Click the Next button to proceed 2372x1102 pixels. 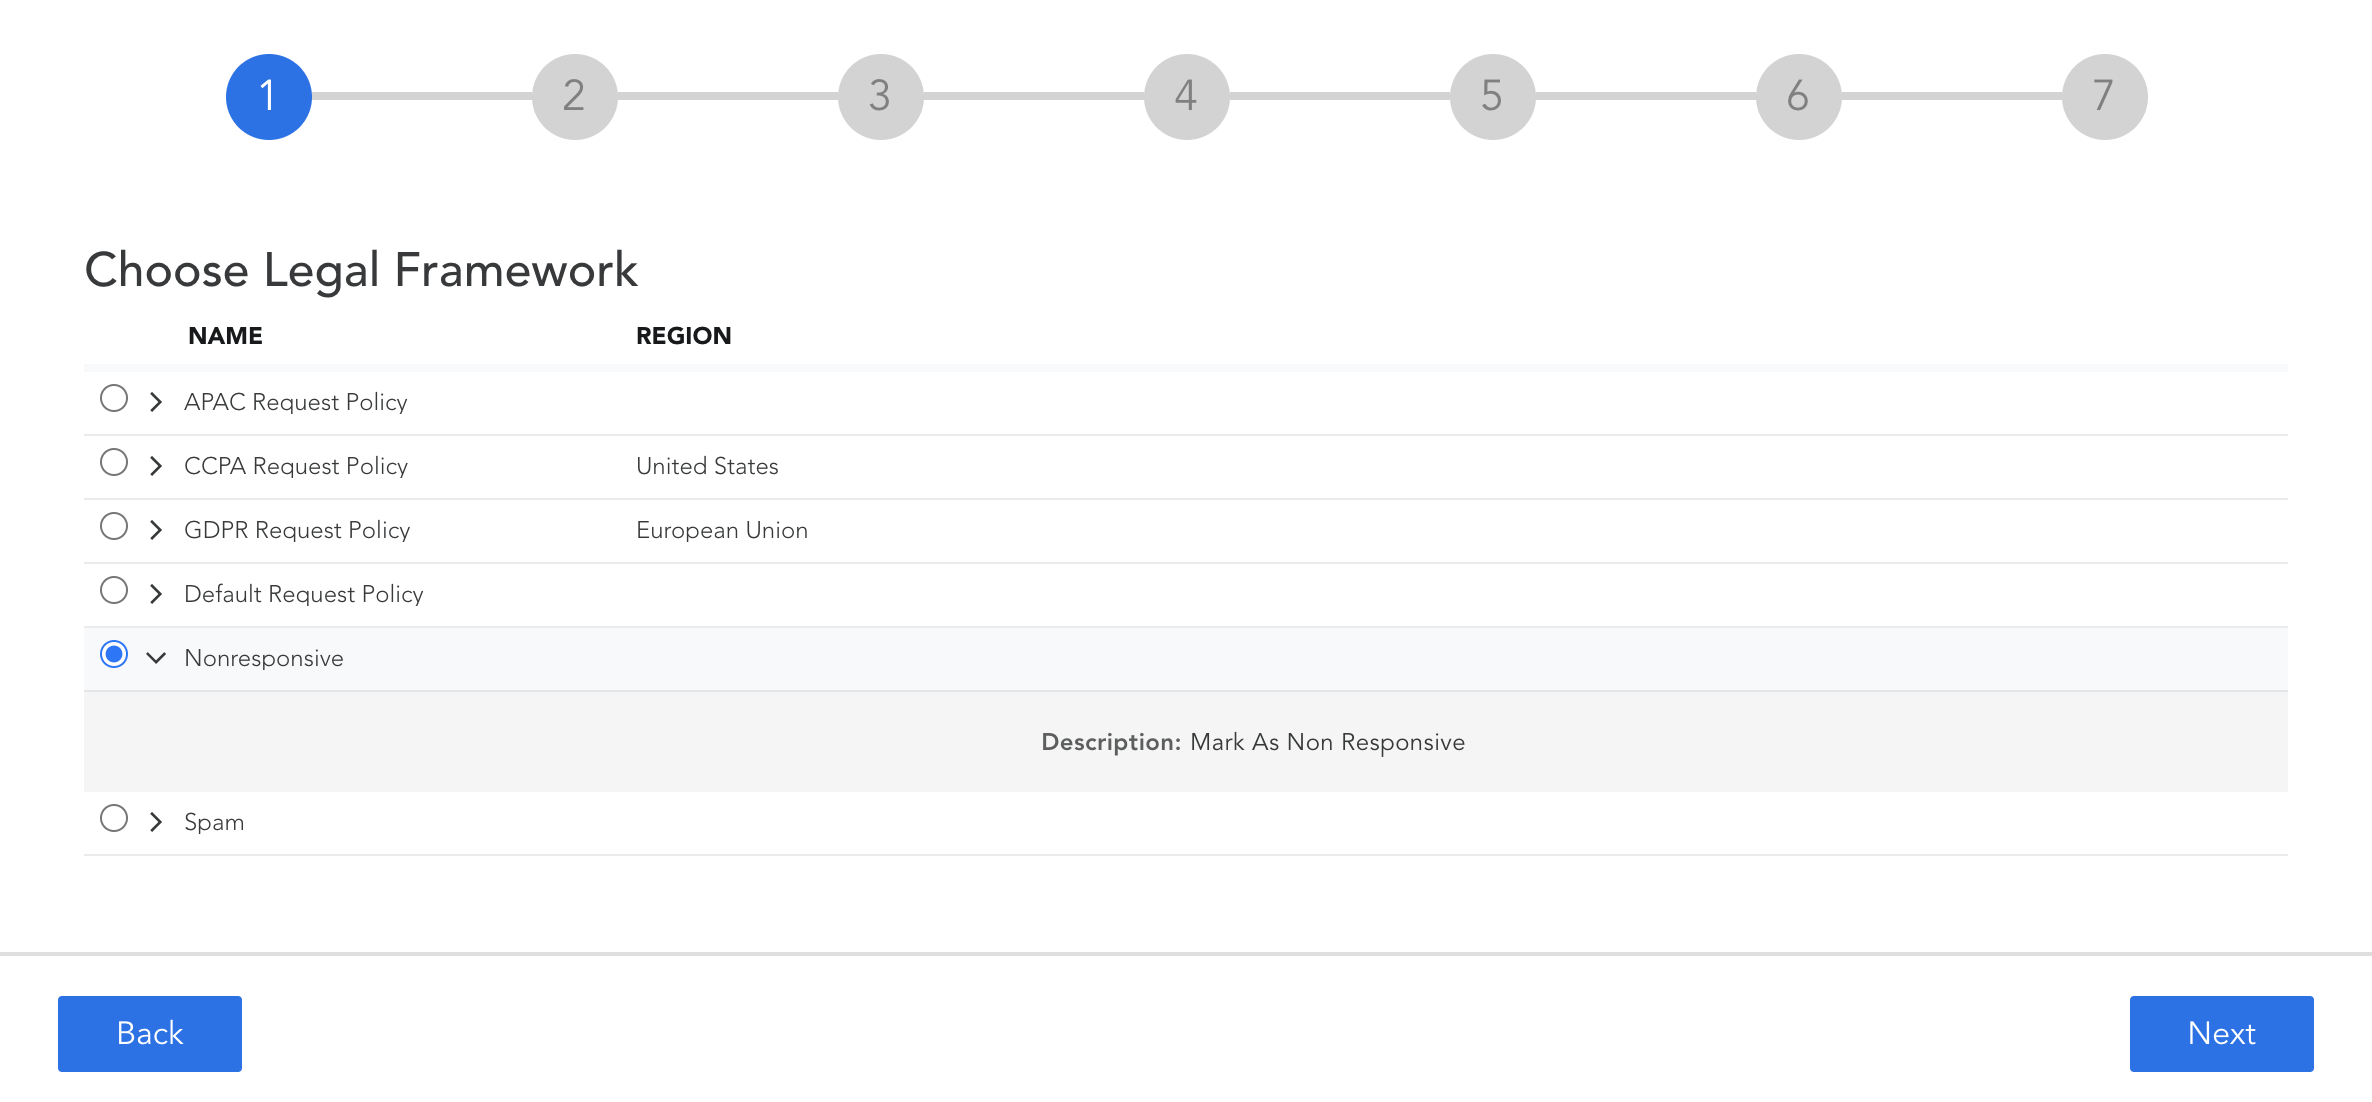click(2221, 1032)
